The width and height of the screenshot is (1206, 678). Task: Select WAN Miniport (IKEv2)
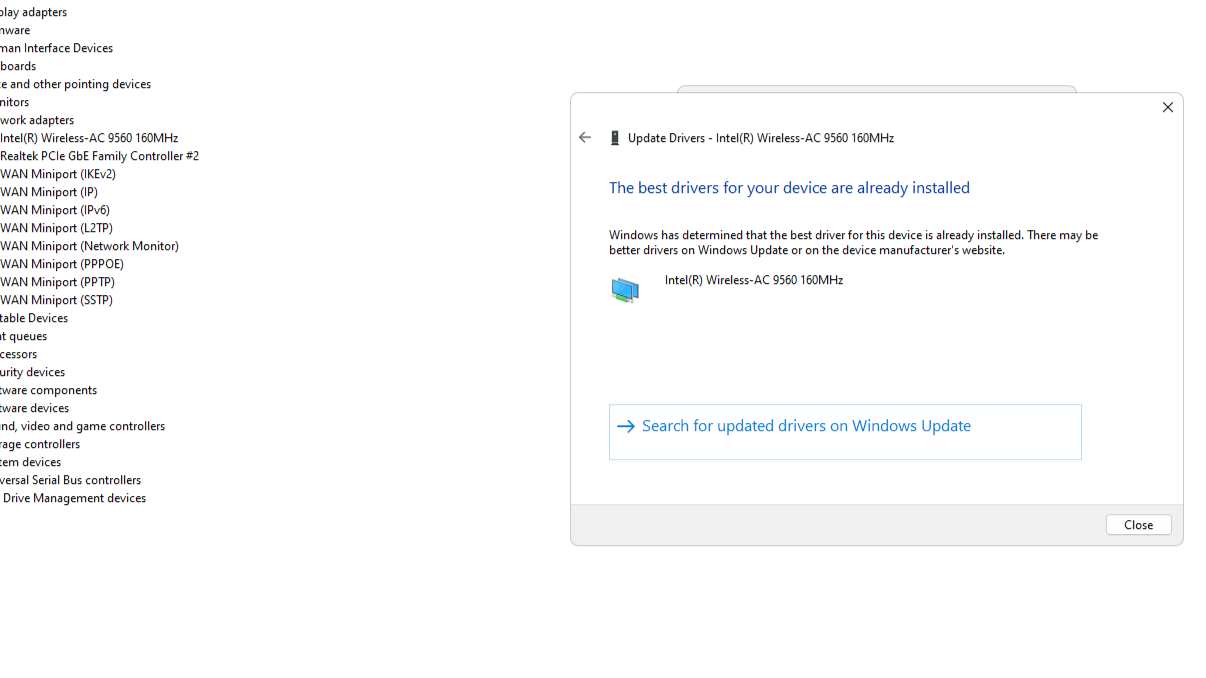click(58, 174)
